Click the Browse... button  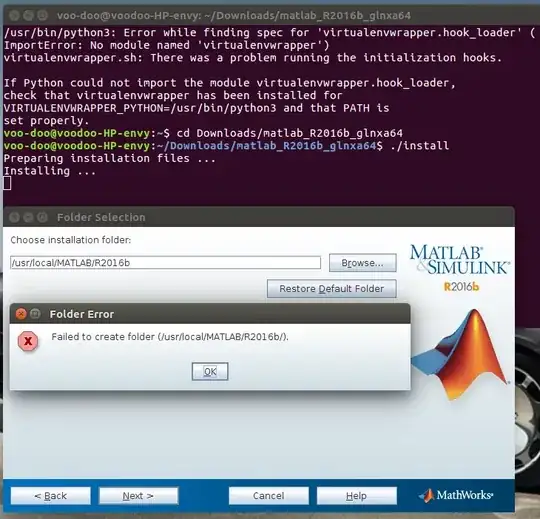click(362, 263)
